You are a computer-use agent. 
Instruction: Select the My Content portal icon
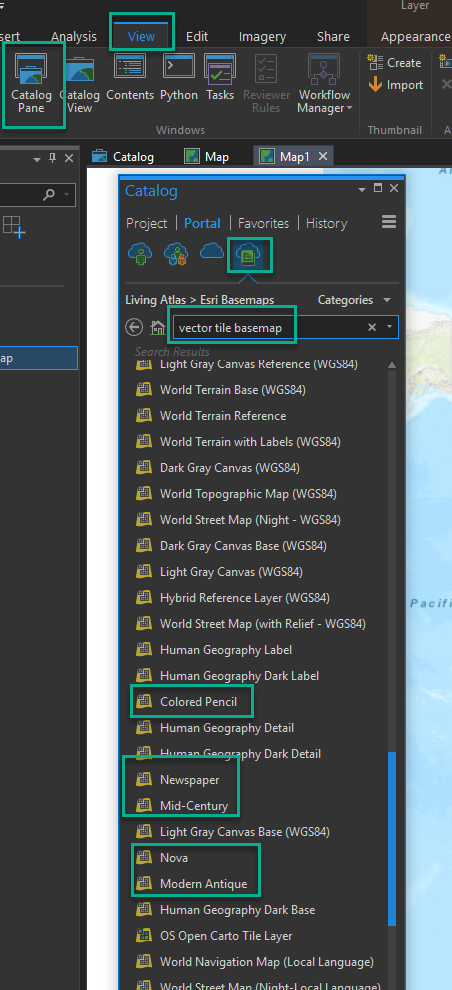140,254
